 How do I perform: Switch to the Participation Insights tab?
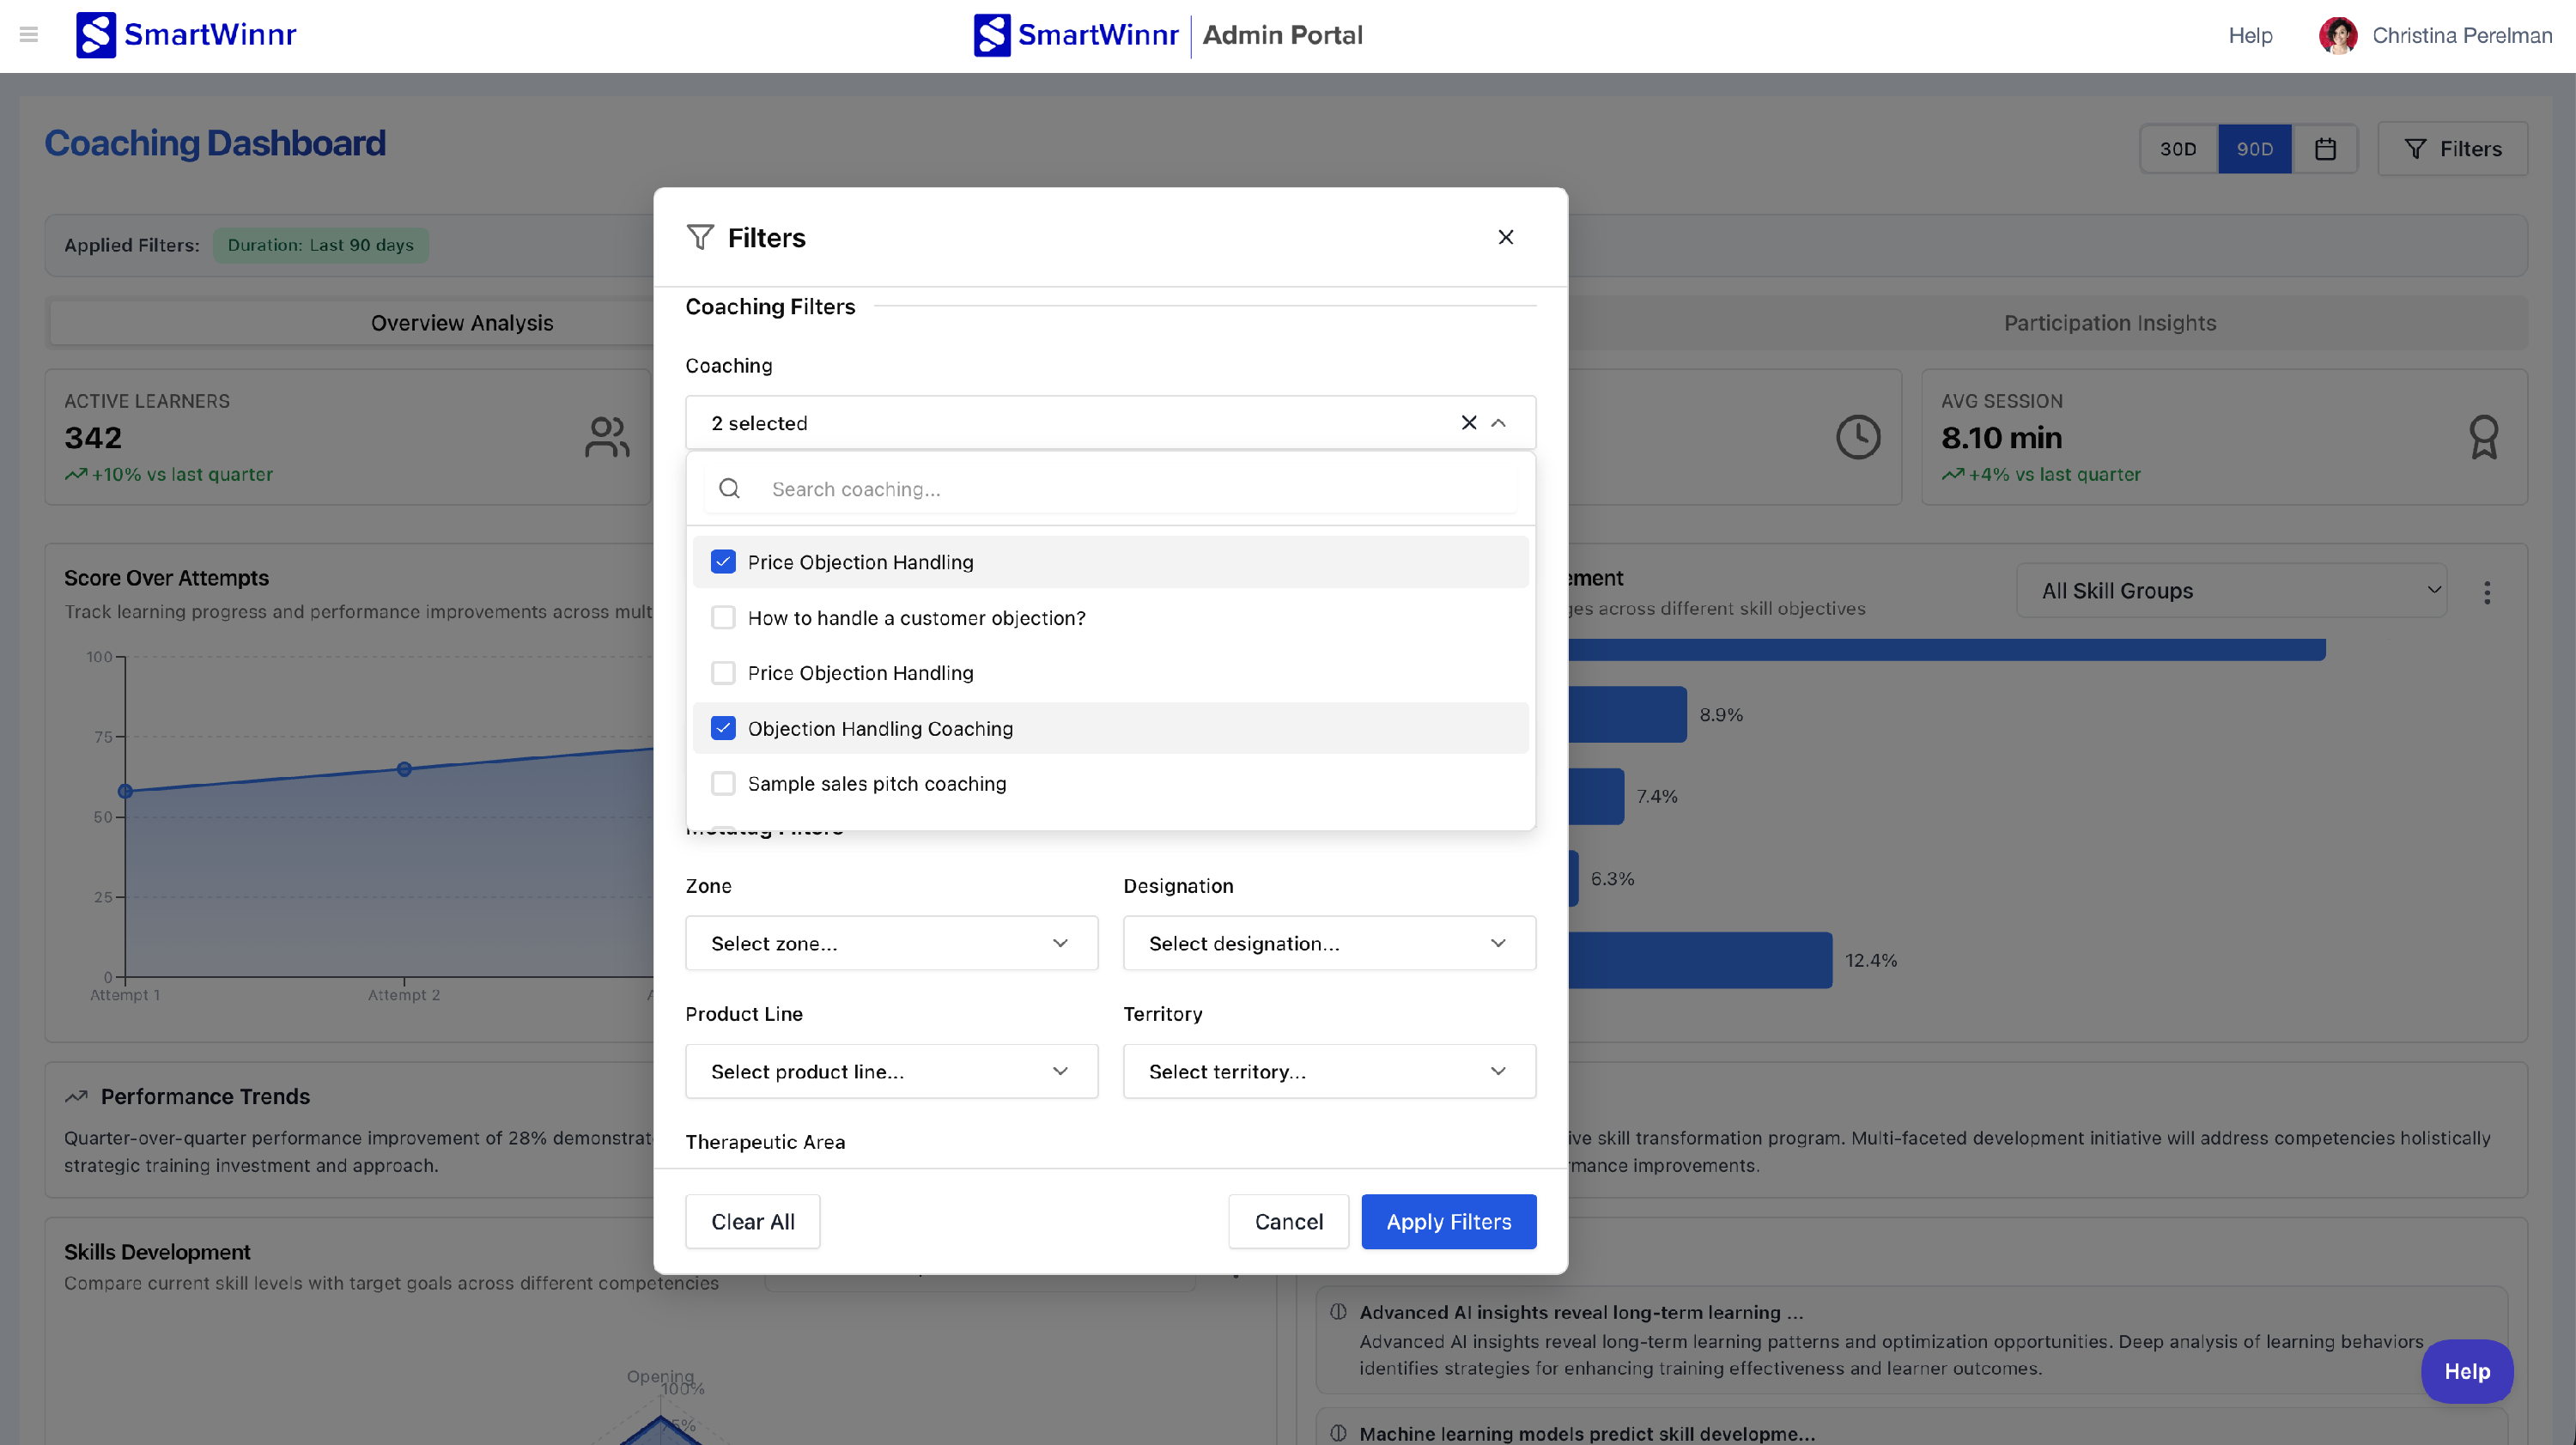pyautogui.click(x=2109, y=323)
